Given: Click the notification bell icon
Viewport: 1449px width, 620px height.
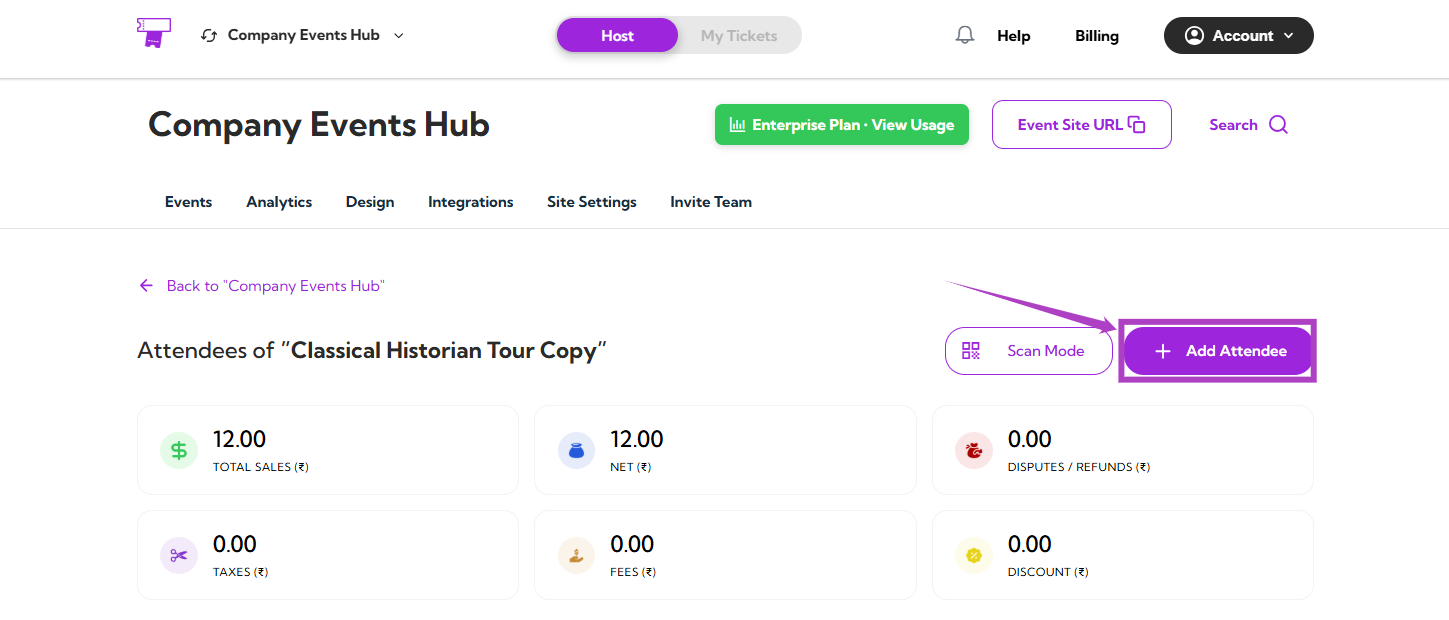Looking at the screenshot, I should 963,35.
